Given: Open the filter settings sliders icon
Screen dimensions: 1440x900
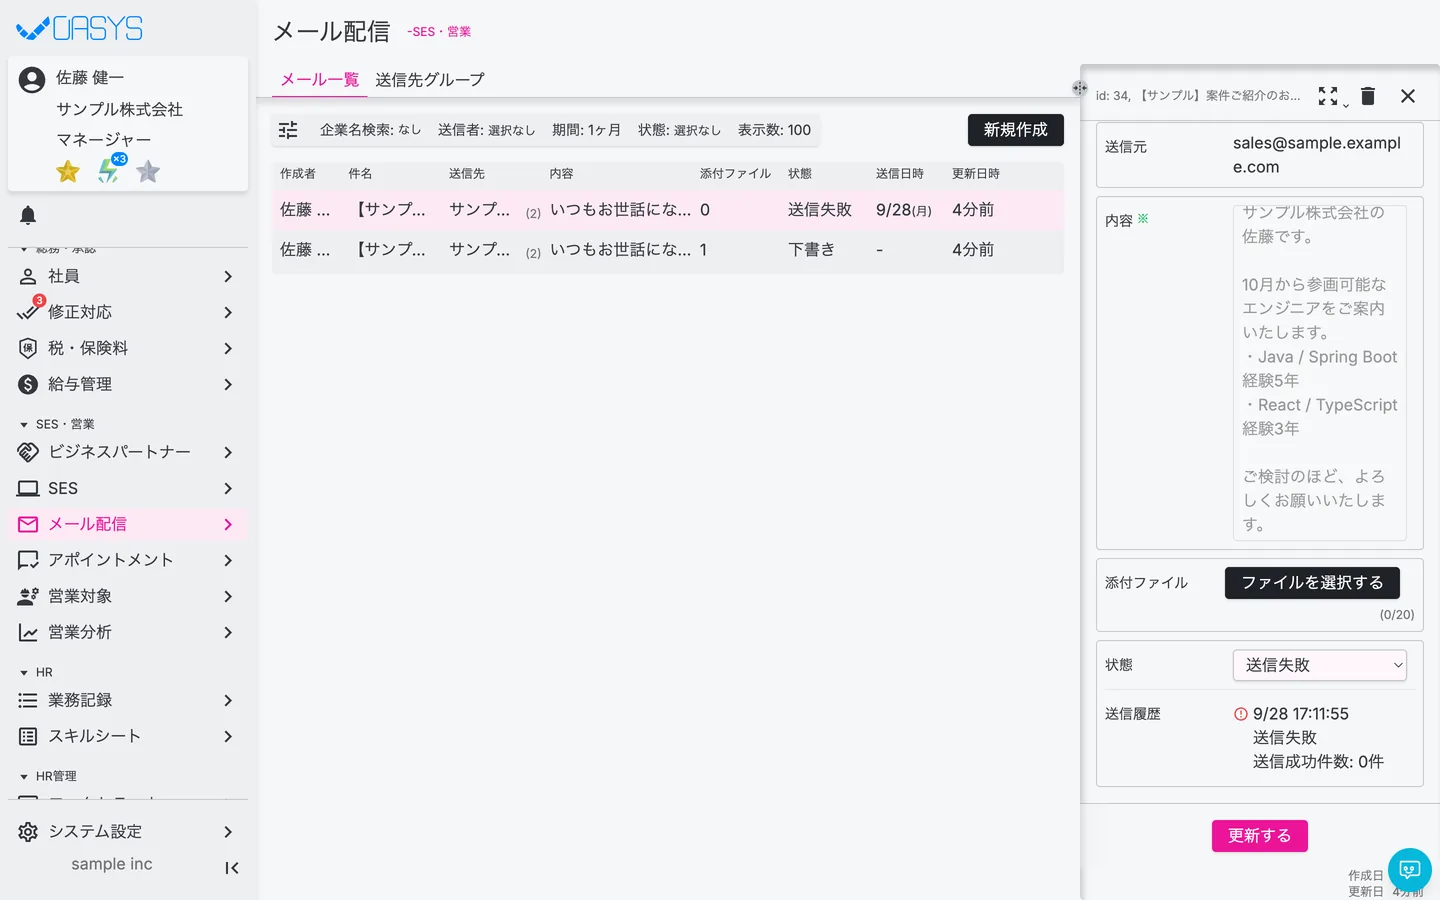Looking at the screenshot, I should pos(288,130).
